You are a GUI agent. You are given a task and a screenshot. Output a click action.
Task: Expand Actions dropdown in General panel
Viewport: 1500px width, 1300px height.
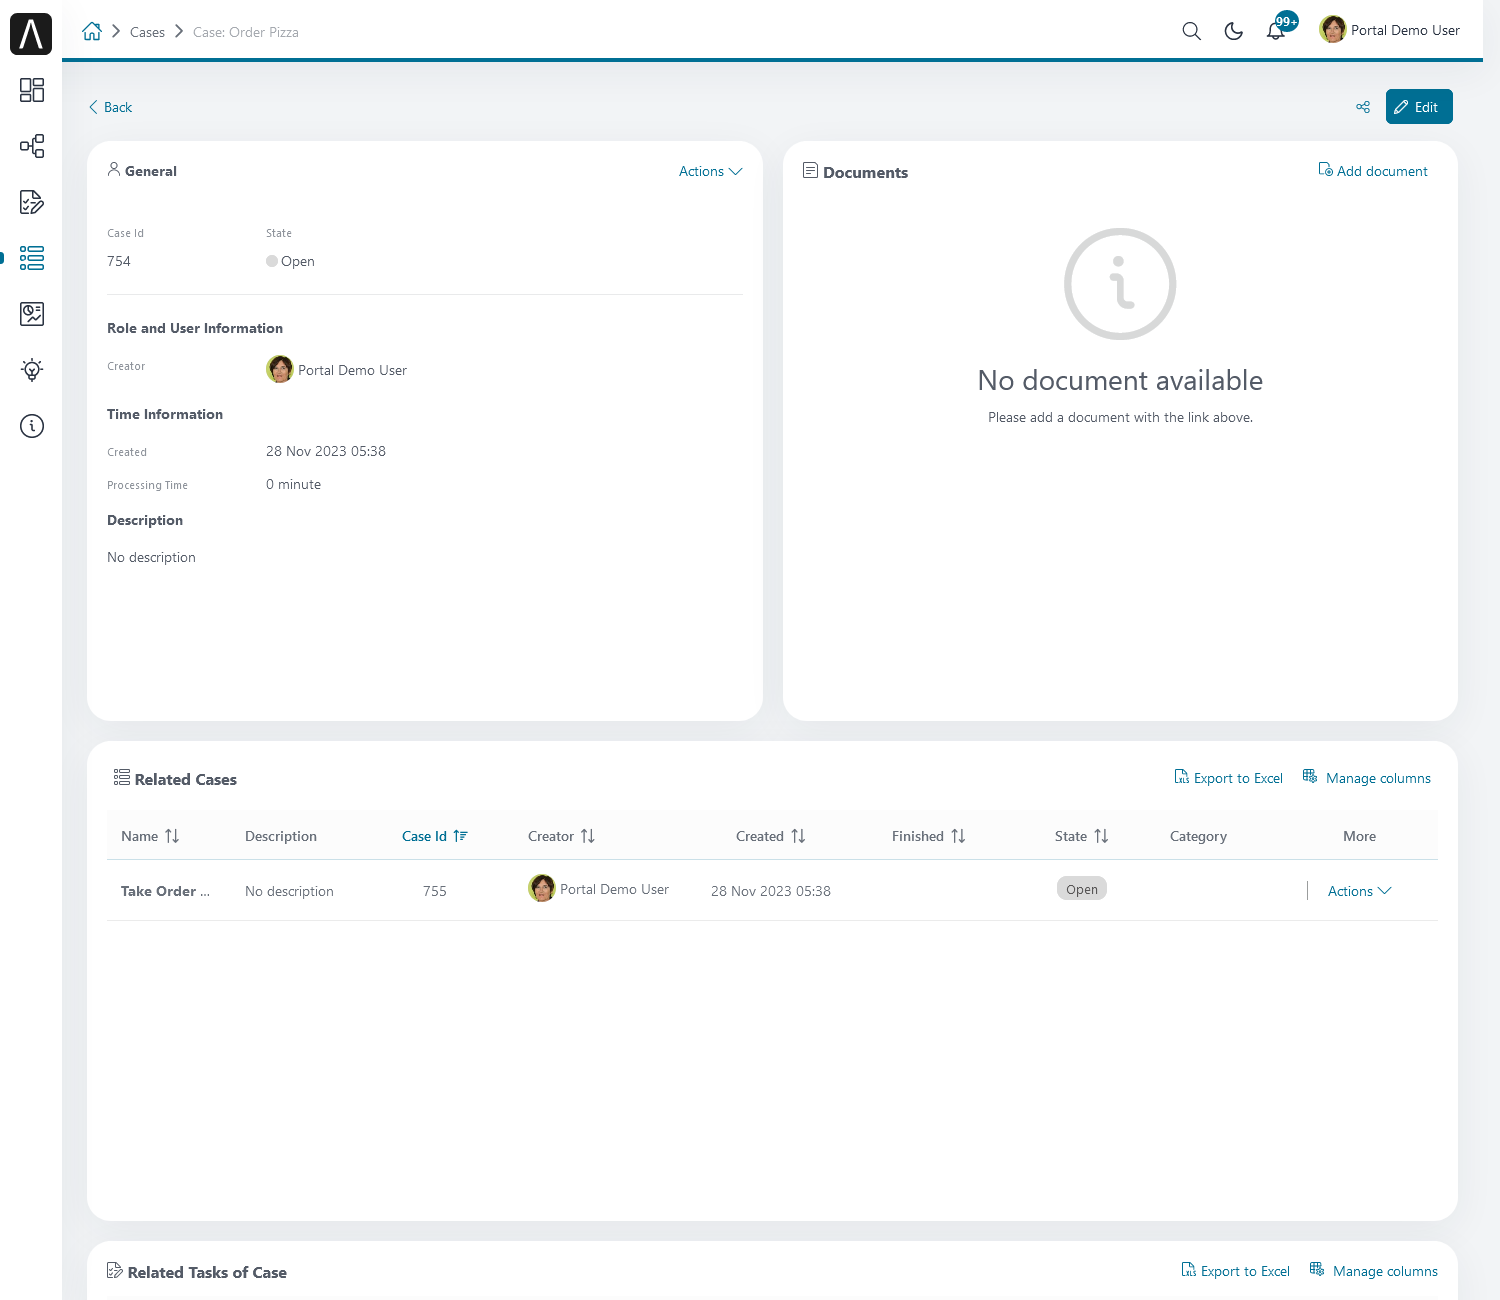point(710,171)
